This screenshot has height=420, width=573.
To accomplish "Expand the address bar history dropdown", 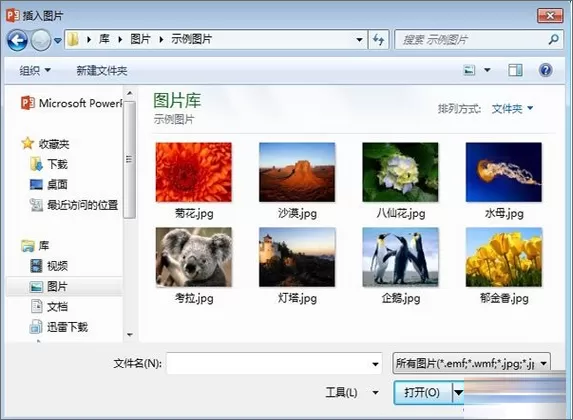I will click(x=360, y=39).
